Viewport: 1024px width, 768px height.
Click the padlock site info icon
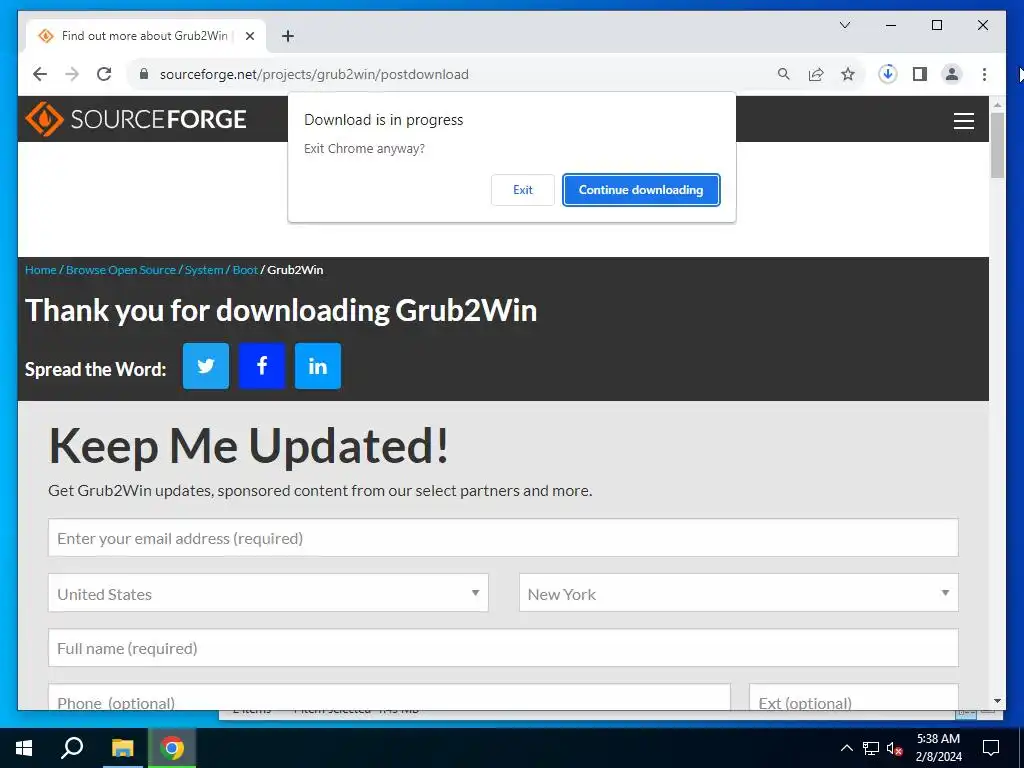(144, 74)
